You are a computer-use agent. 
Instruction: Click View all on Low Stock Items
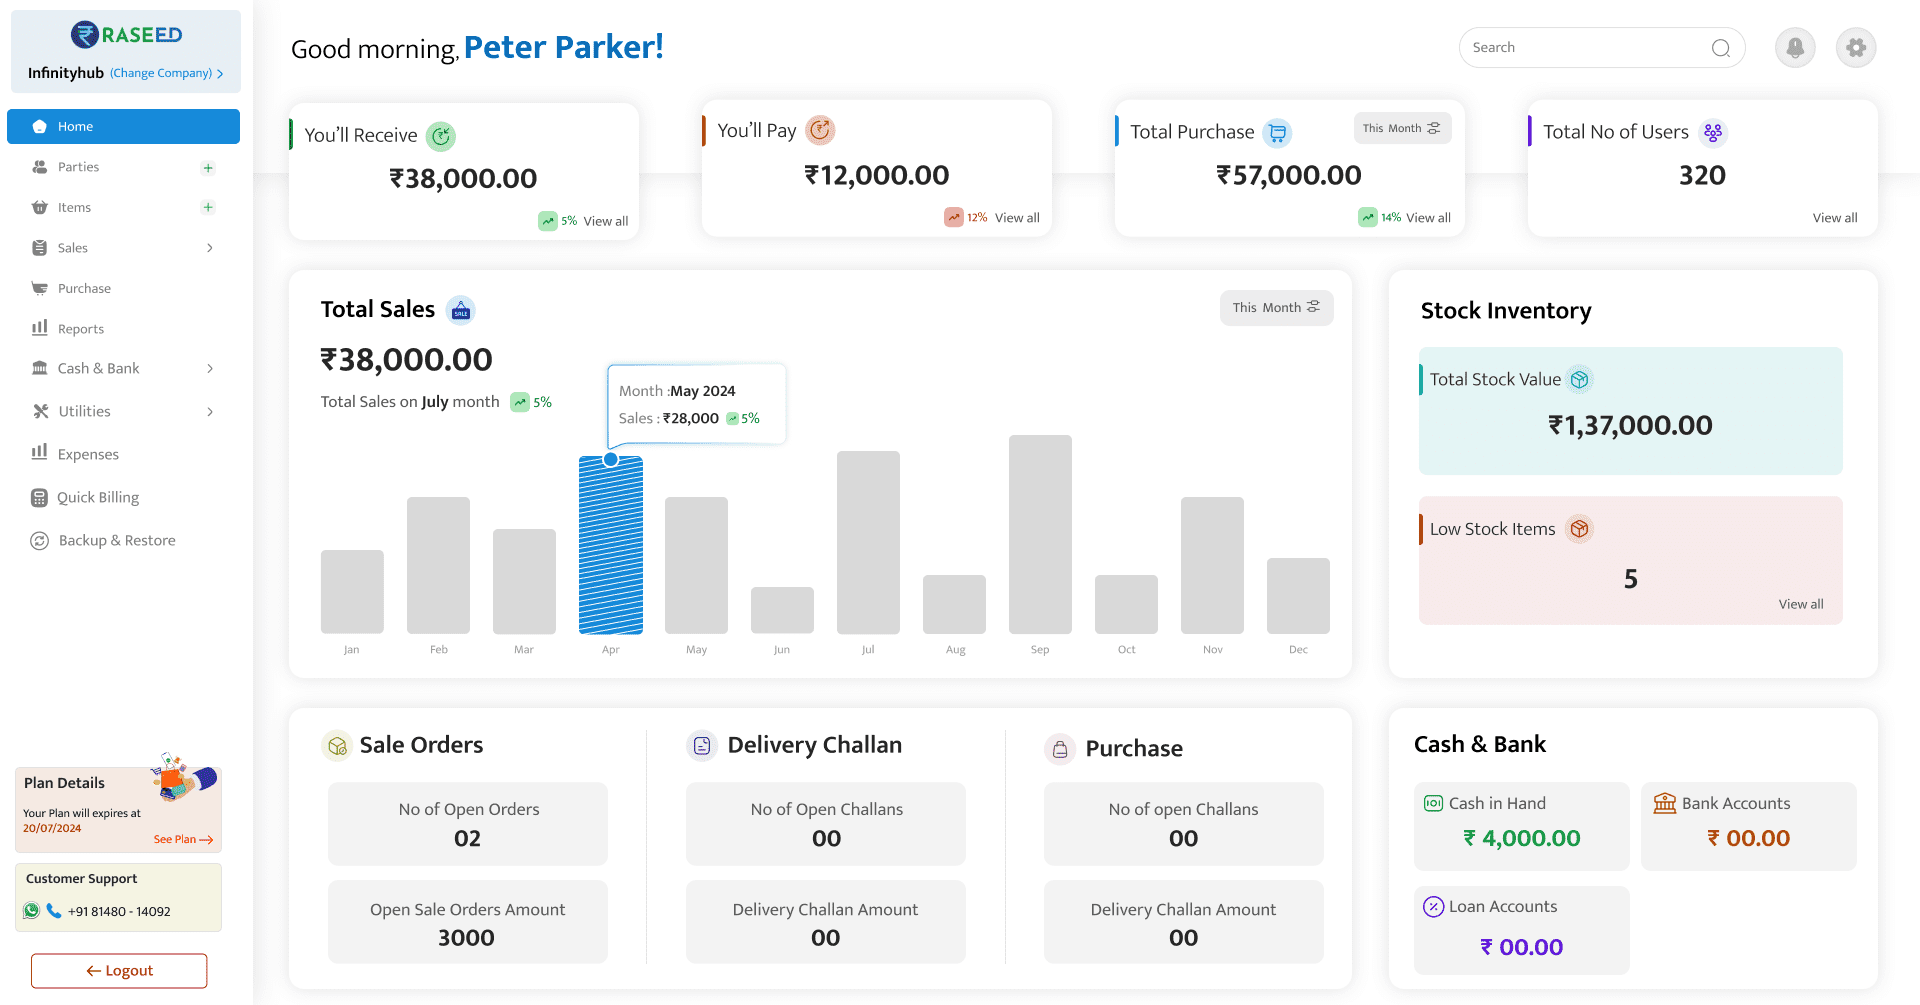click(x=1800, y=604)
